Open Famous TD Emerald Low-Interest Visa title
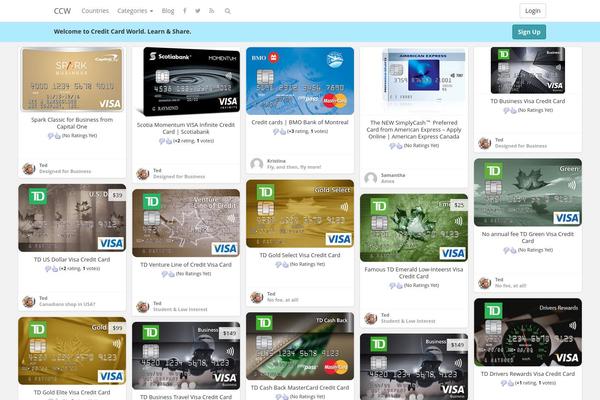This screenshot has width=600, height=400. 414,273
